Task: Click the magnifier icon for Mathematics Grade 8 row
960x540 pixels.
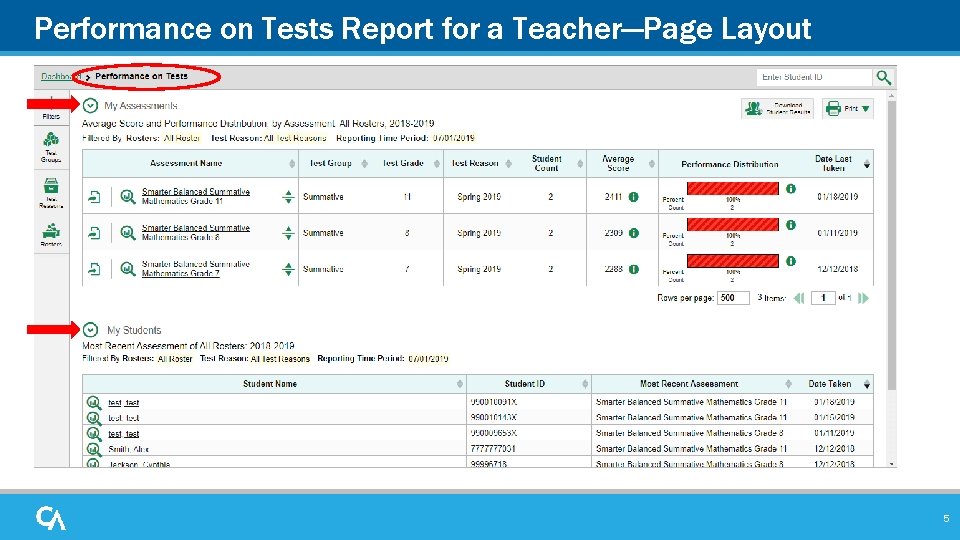Action: click(127, 233)
